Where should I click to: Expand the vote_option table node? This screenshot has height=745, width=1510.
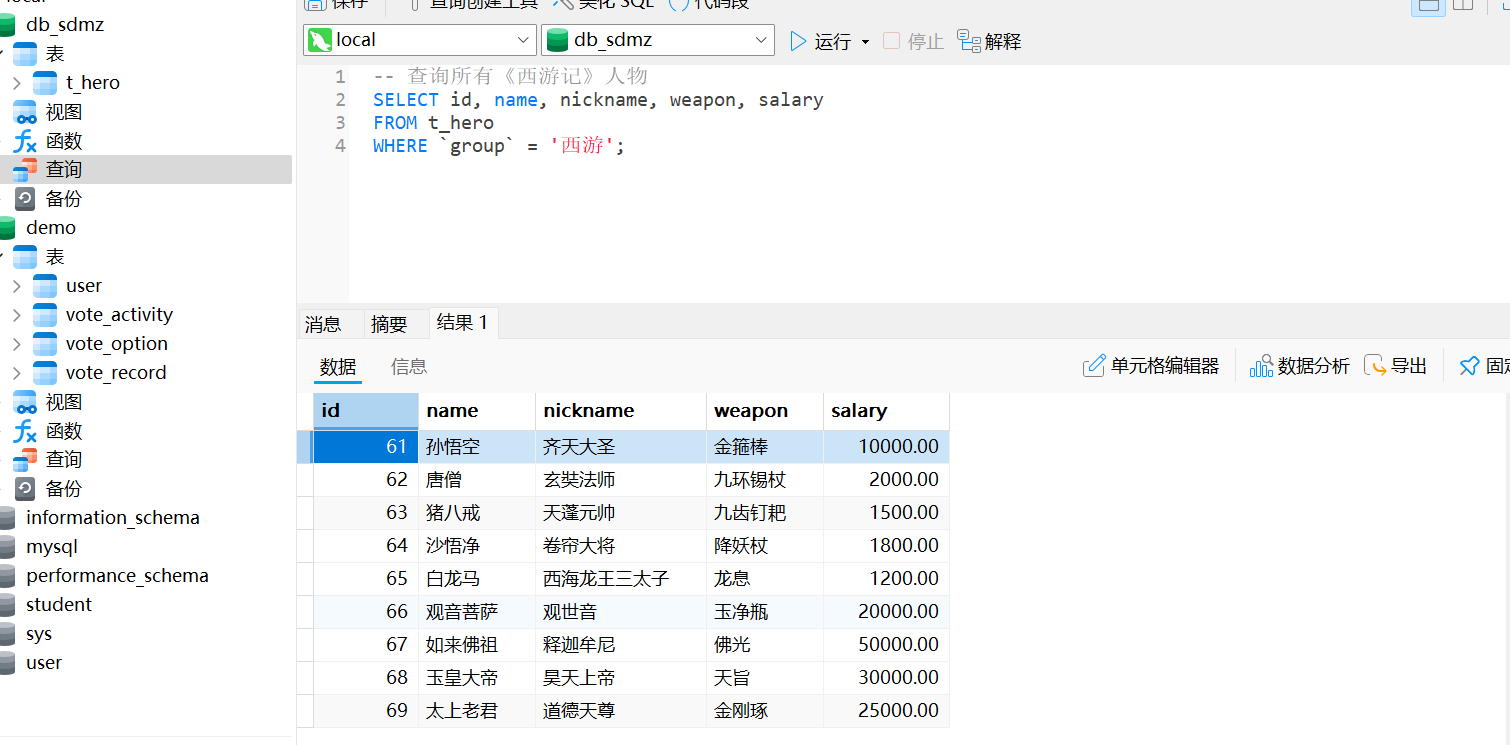(x=16, y=344)
